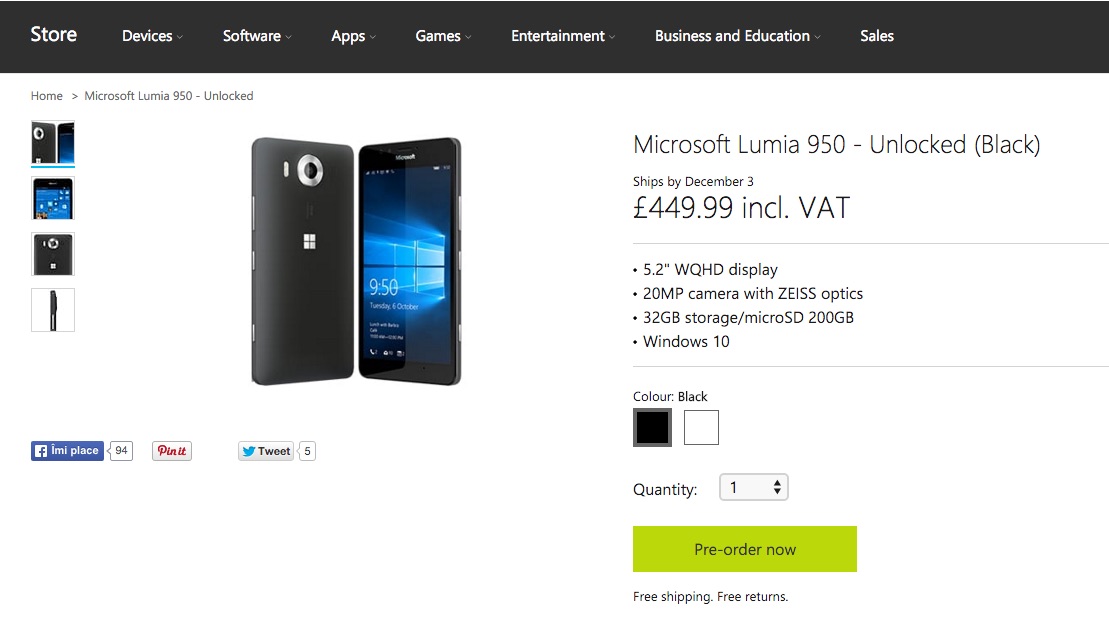Go to Home breadcrumb link
The image size is (1109, 624).
click(47, 96)
